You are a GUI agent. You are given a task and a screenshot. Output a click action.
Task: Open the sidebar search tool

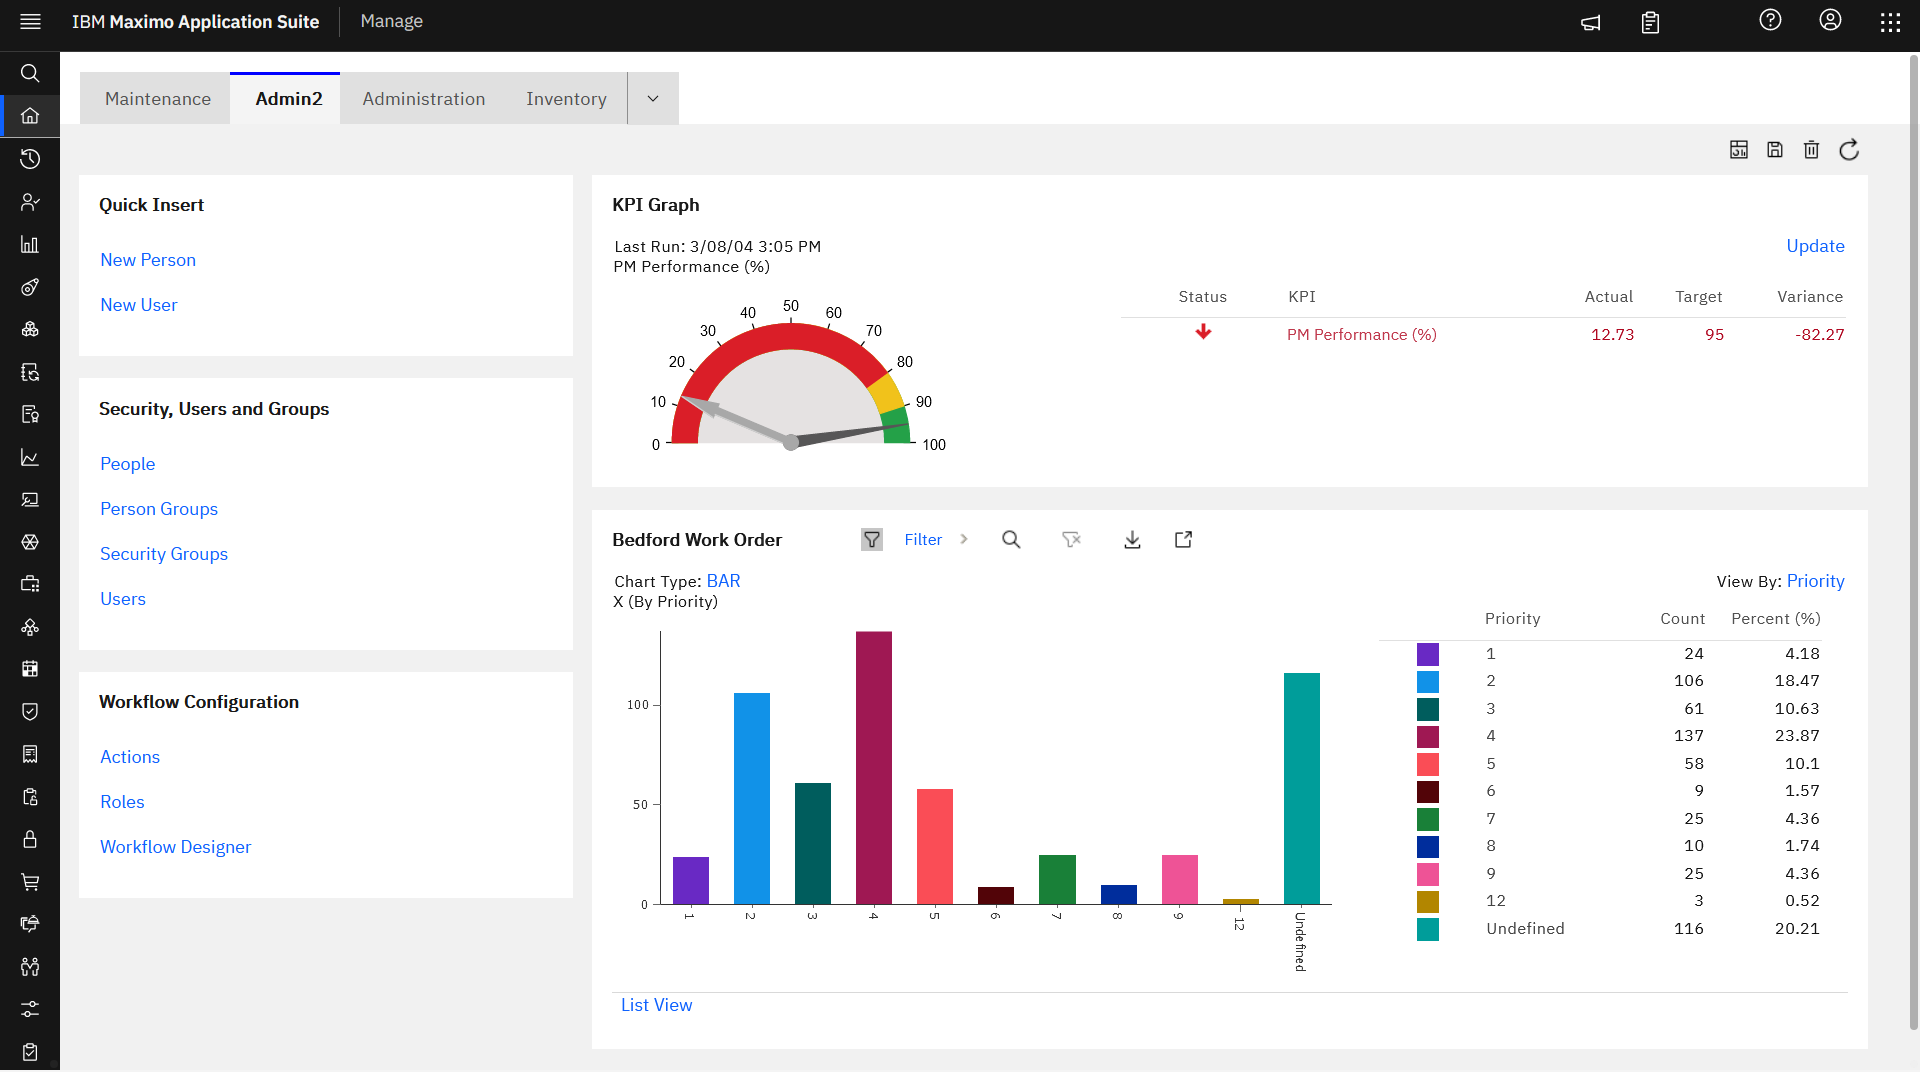[29, 72]
